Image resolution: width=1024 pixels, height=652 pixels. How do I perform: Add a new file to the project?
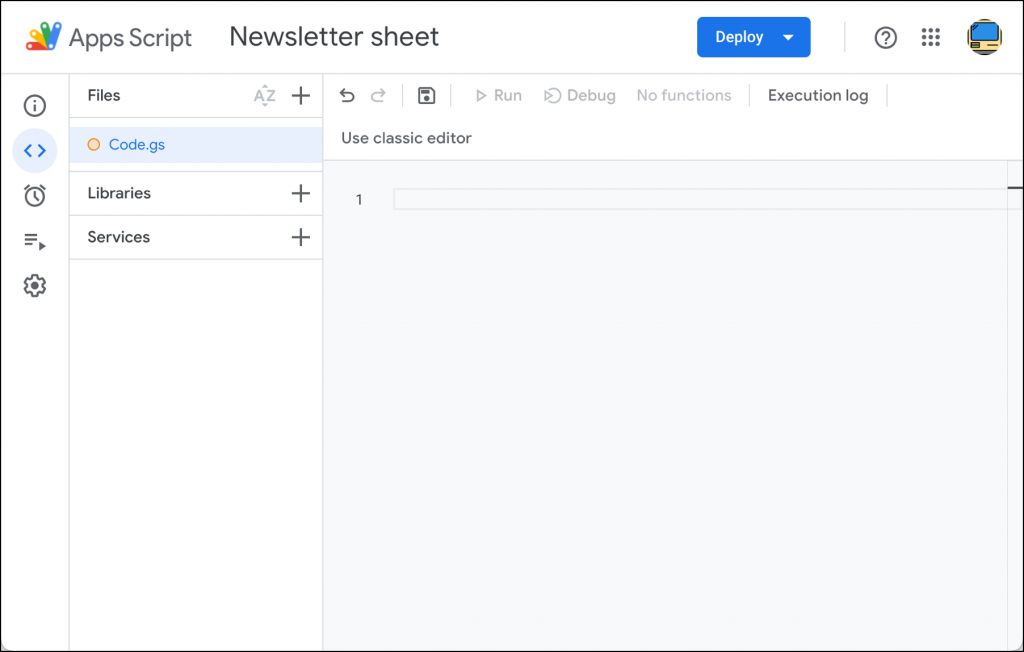tap(301, 95)
